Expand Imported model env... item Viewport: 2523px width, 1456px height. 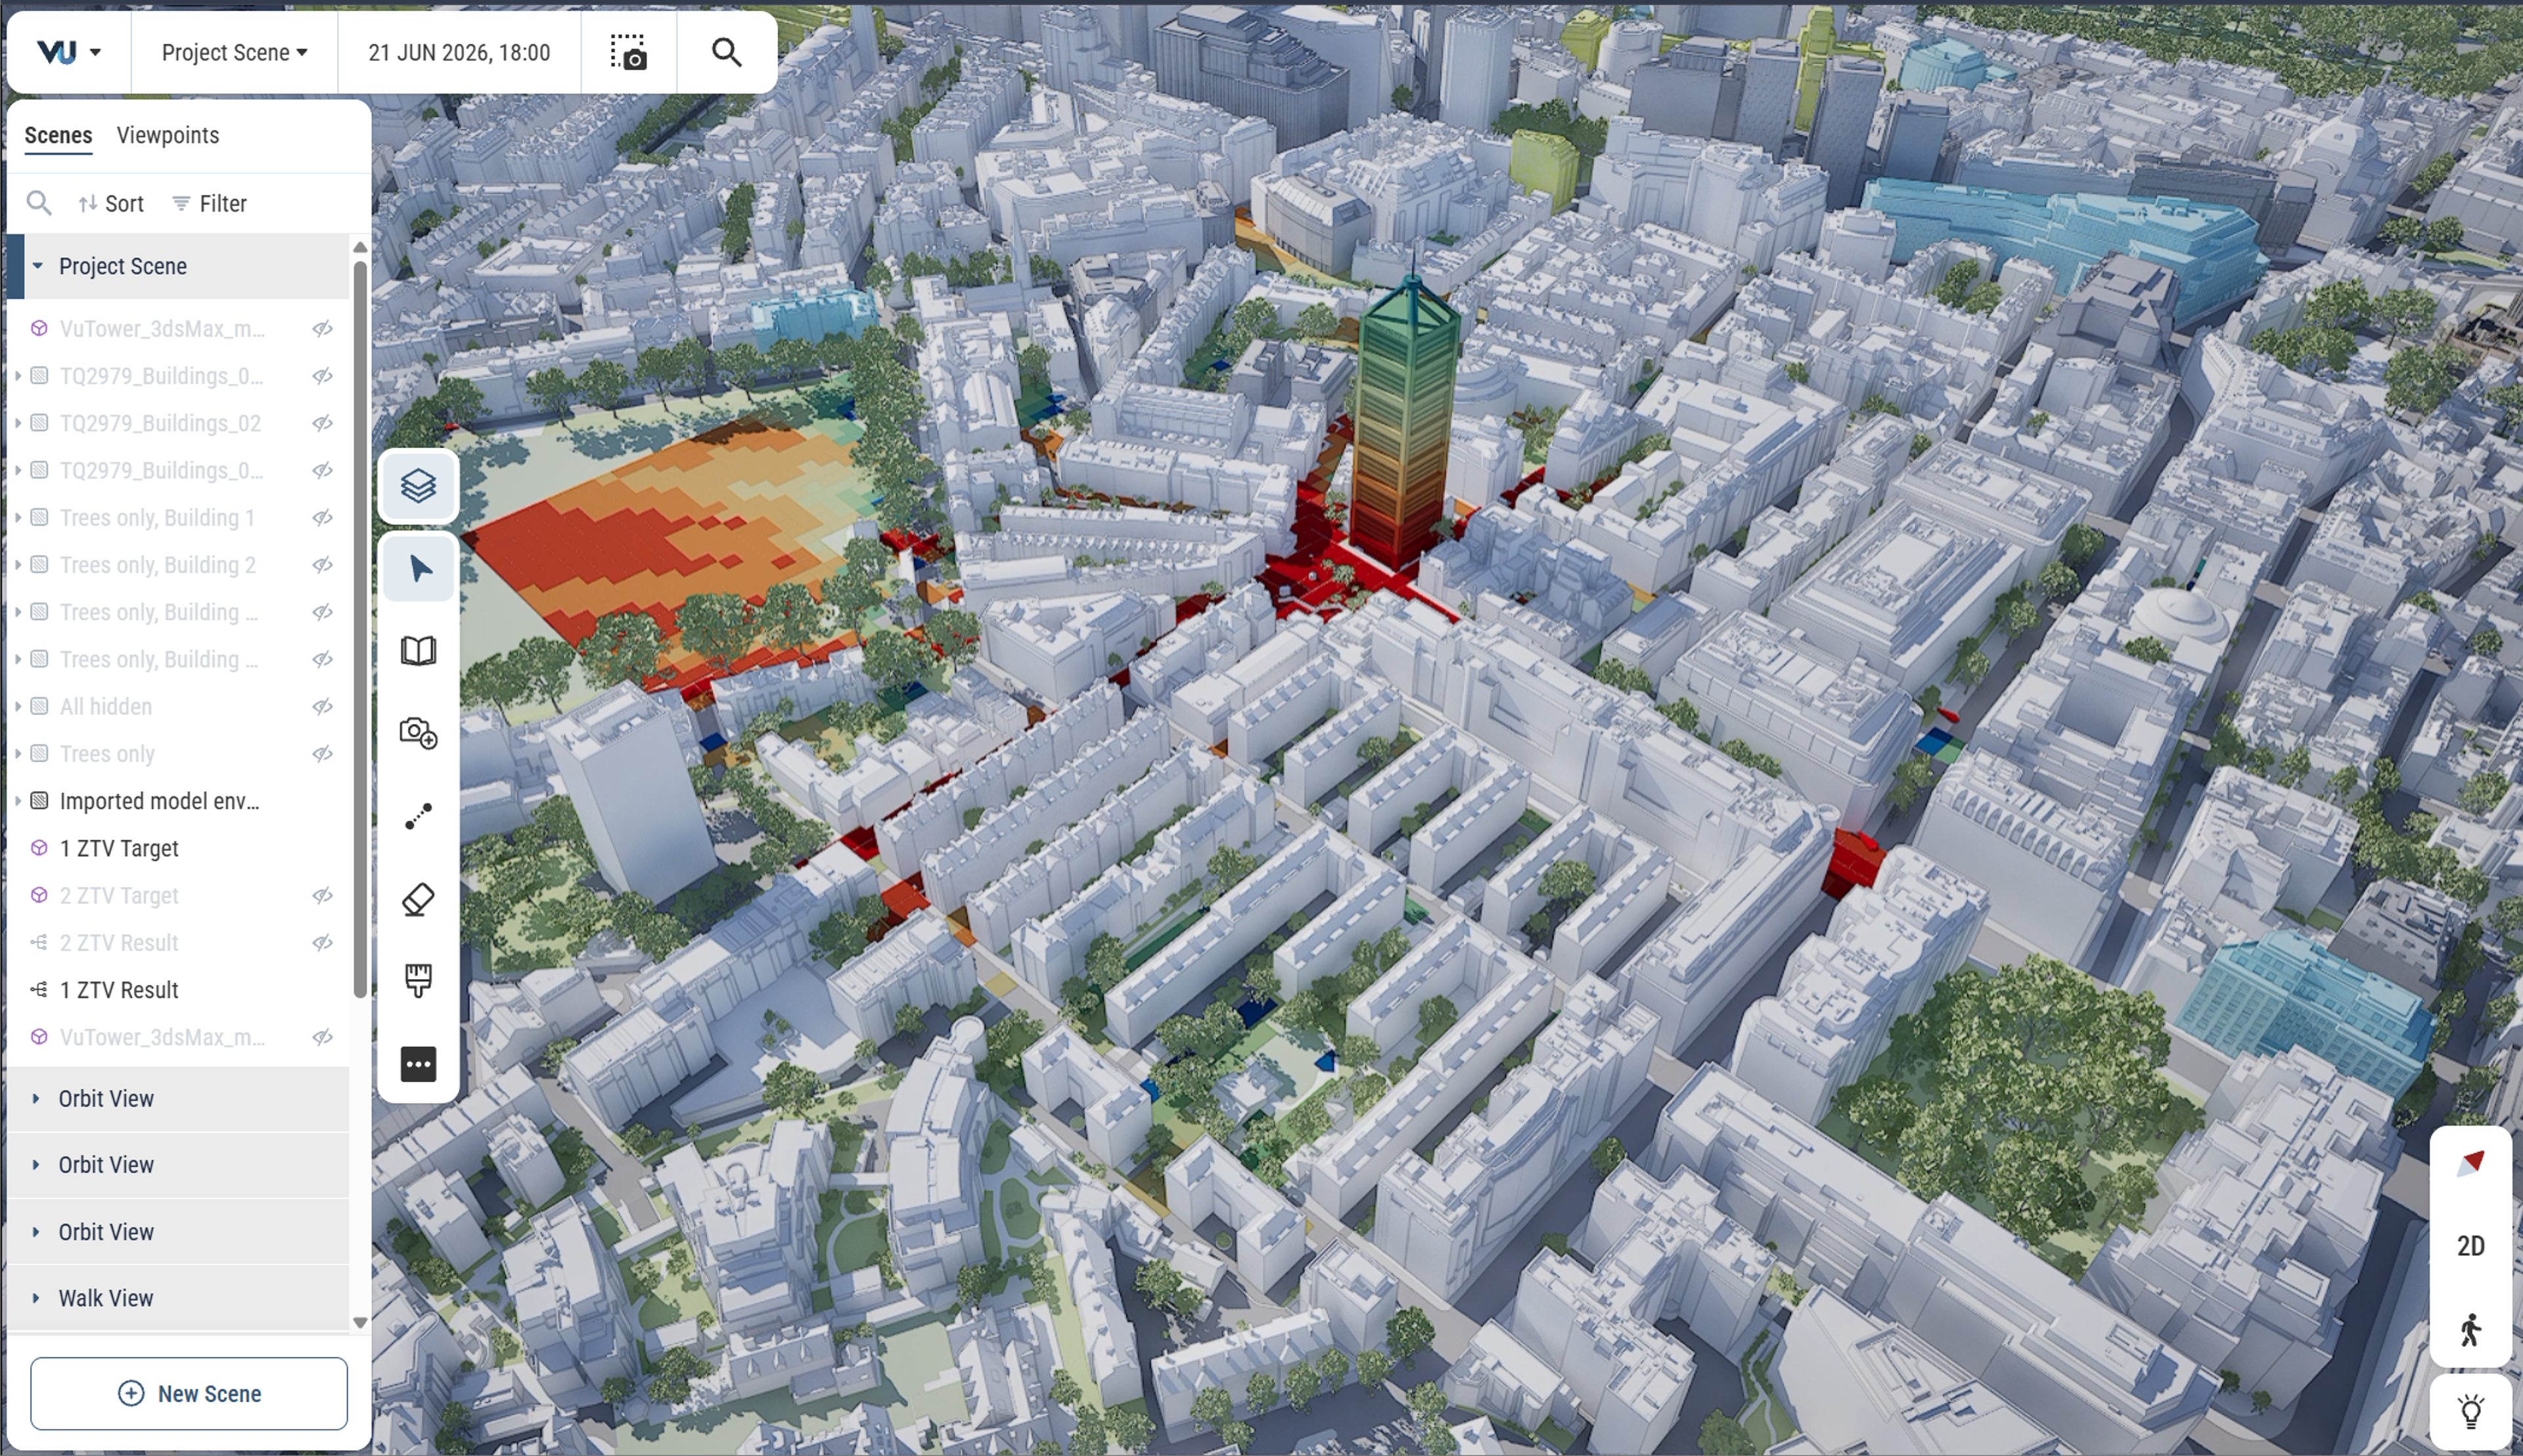(17, 801)
